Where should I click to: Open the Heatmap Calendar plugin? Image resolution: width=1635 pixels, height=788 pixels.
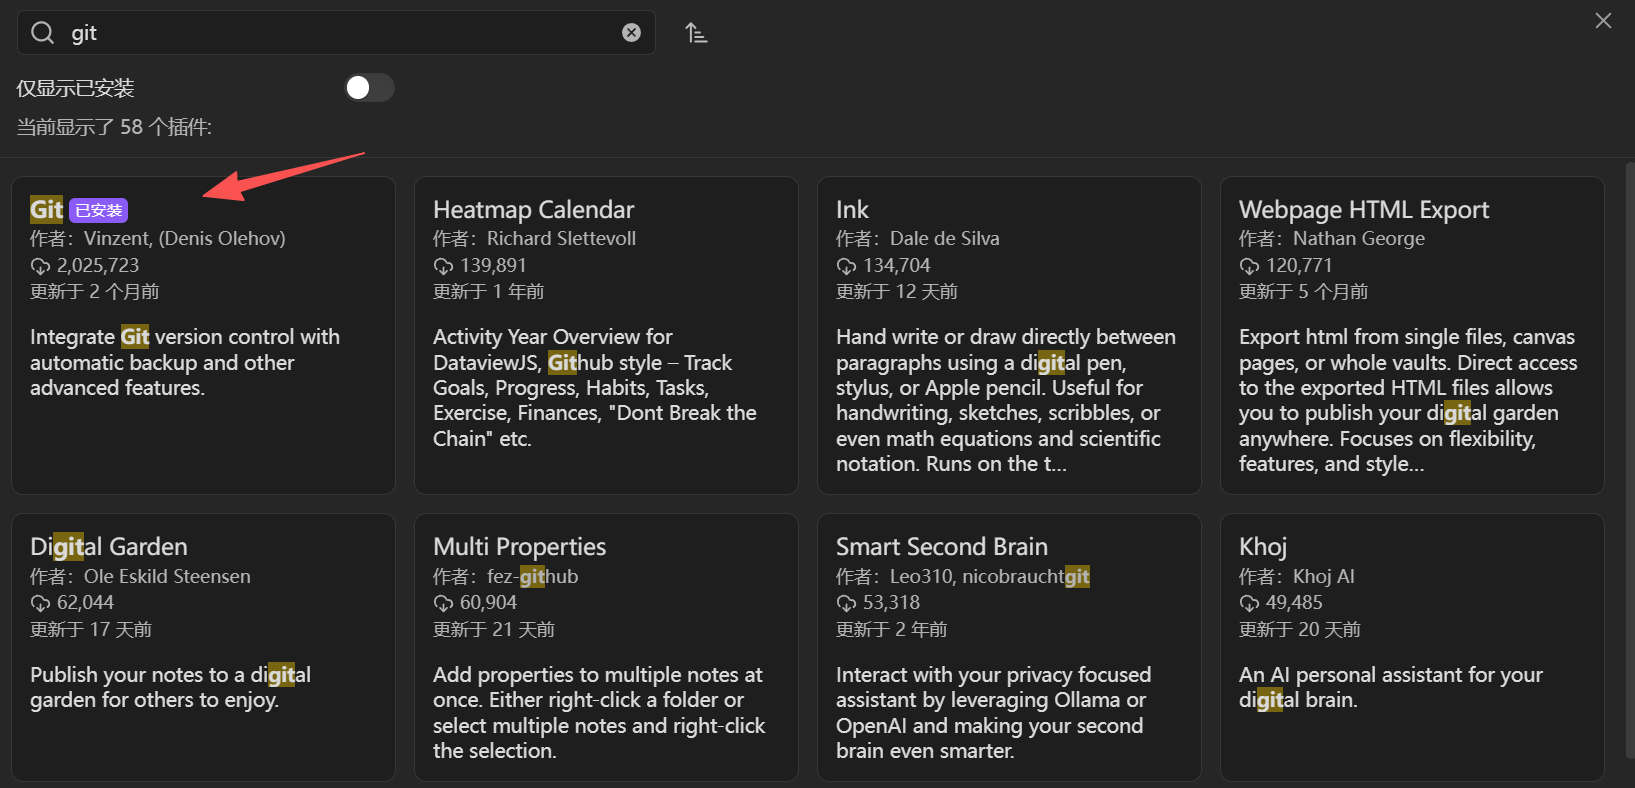pyautogui.click(x=533, y=210)
